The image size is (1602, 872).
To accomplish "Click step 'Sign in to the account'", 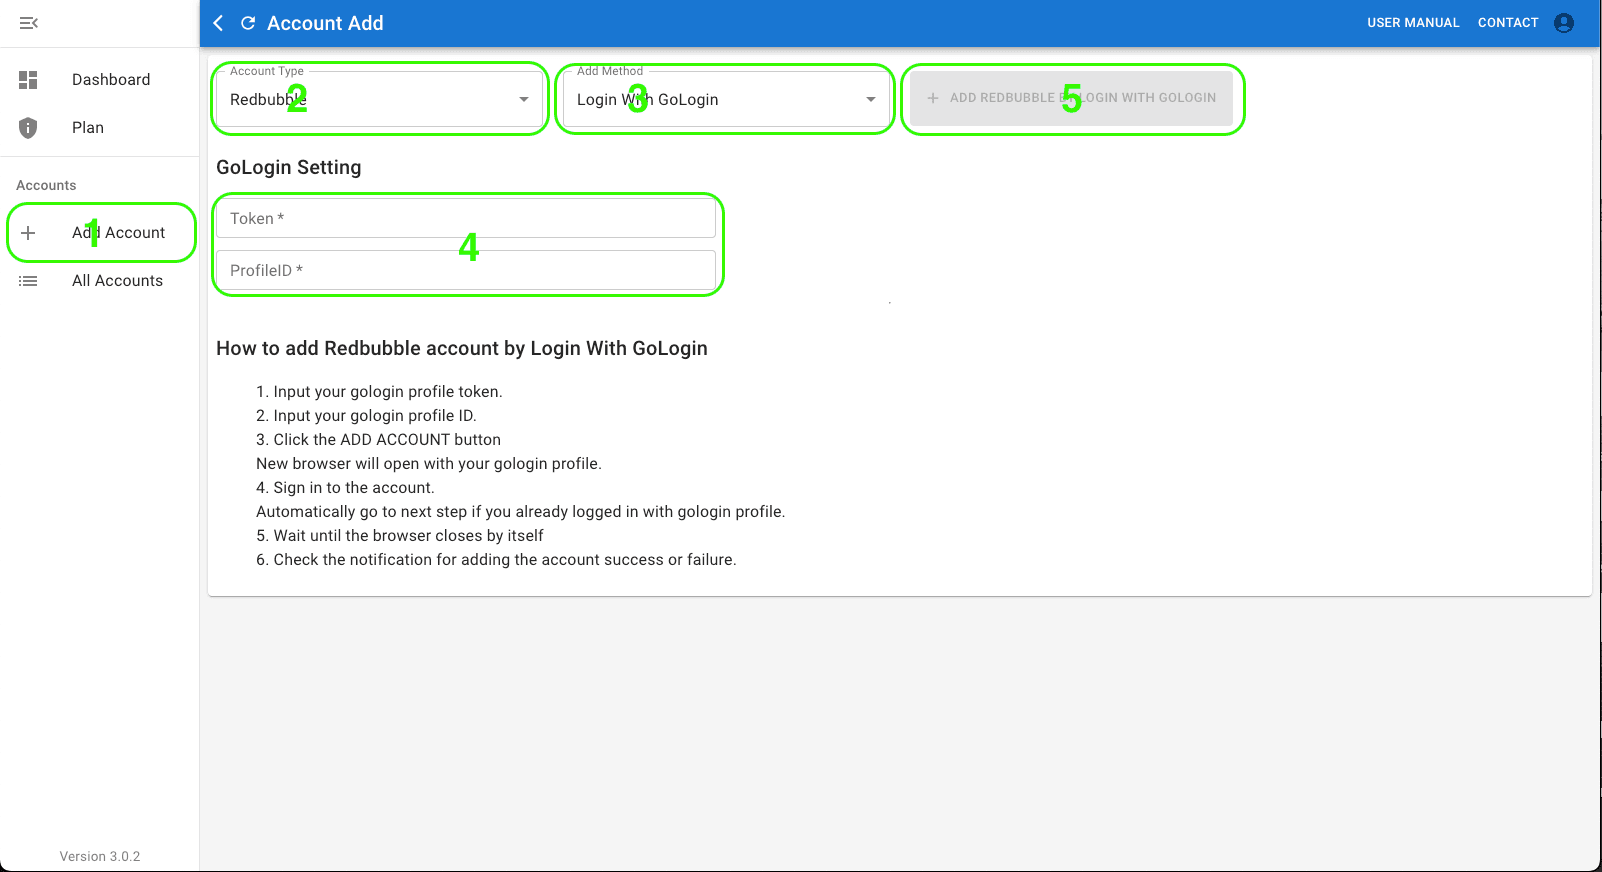I will [345, 488].
